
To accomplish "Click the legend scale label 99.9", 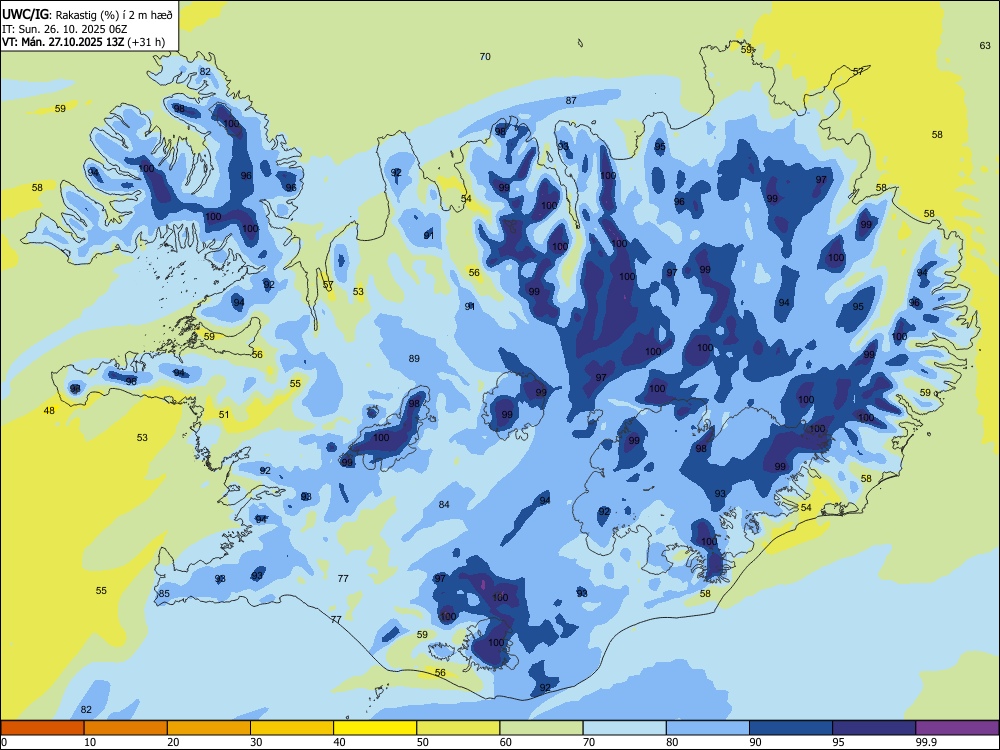I will 926,742.
